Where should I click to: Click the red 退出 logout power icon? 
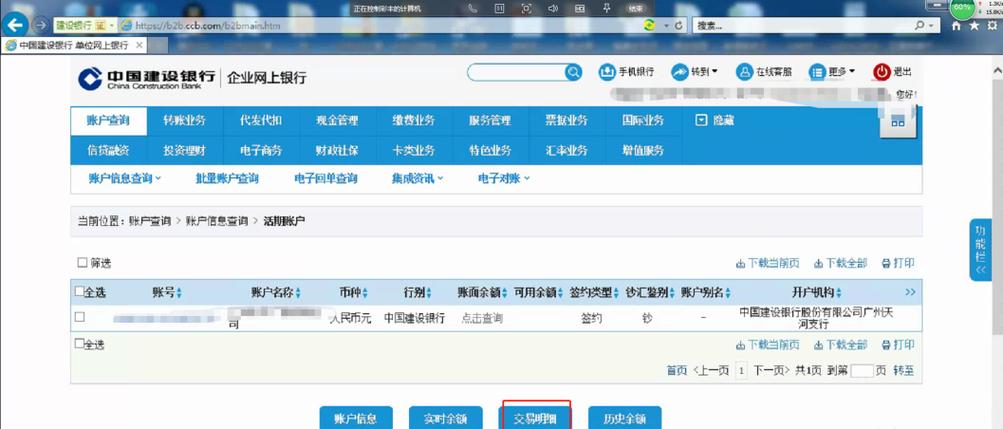pyautogui.click(x=881, y=72)
